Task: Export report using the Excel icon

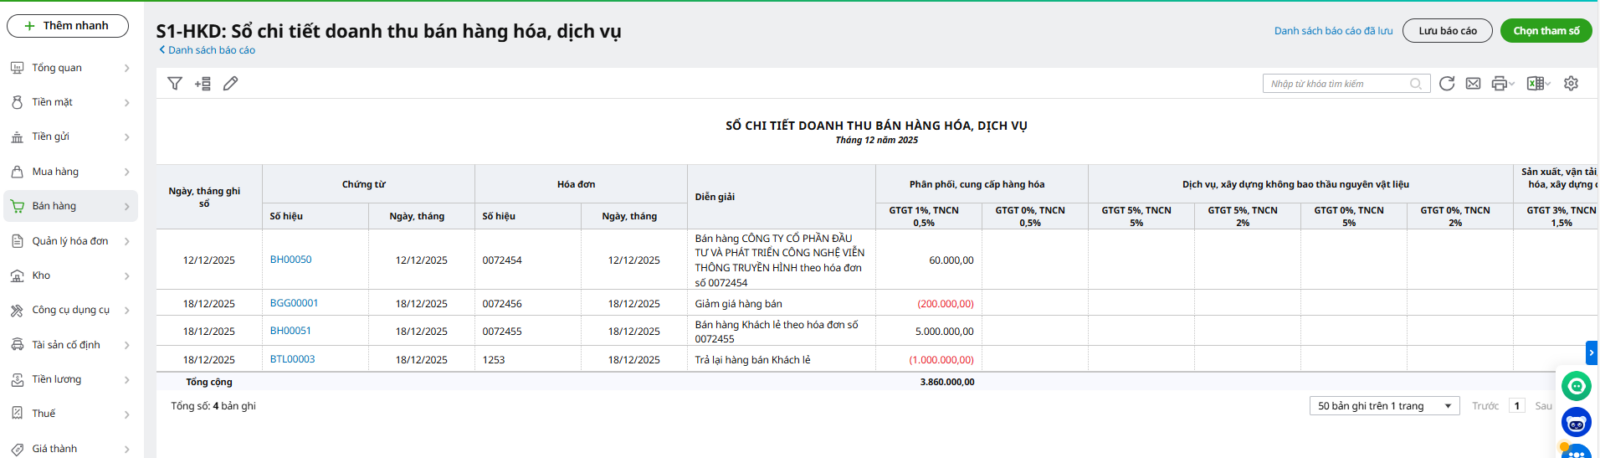Action: [x=1535, y=84]
